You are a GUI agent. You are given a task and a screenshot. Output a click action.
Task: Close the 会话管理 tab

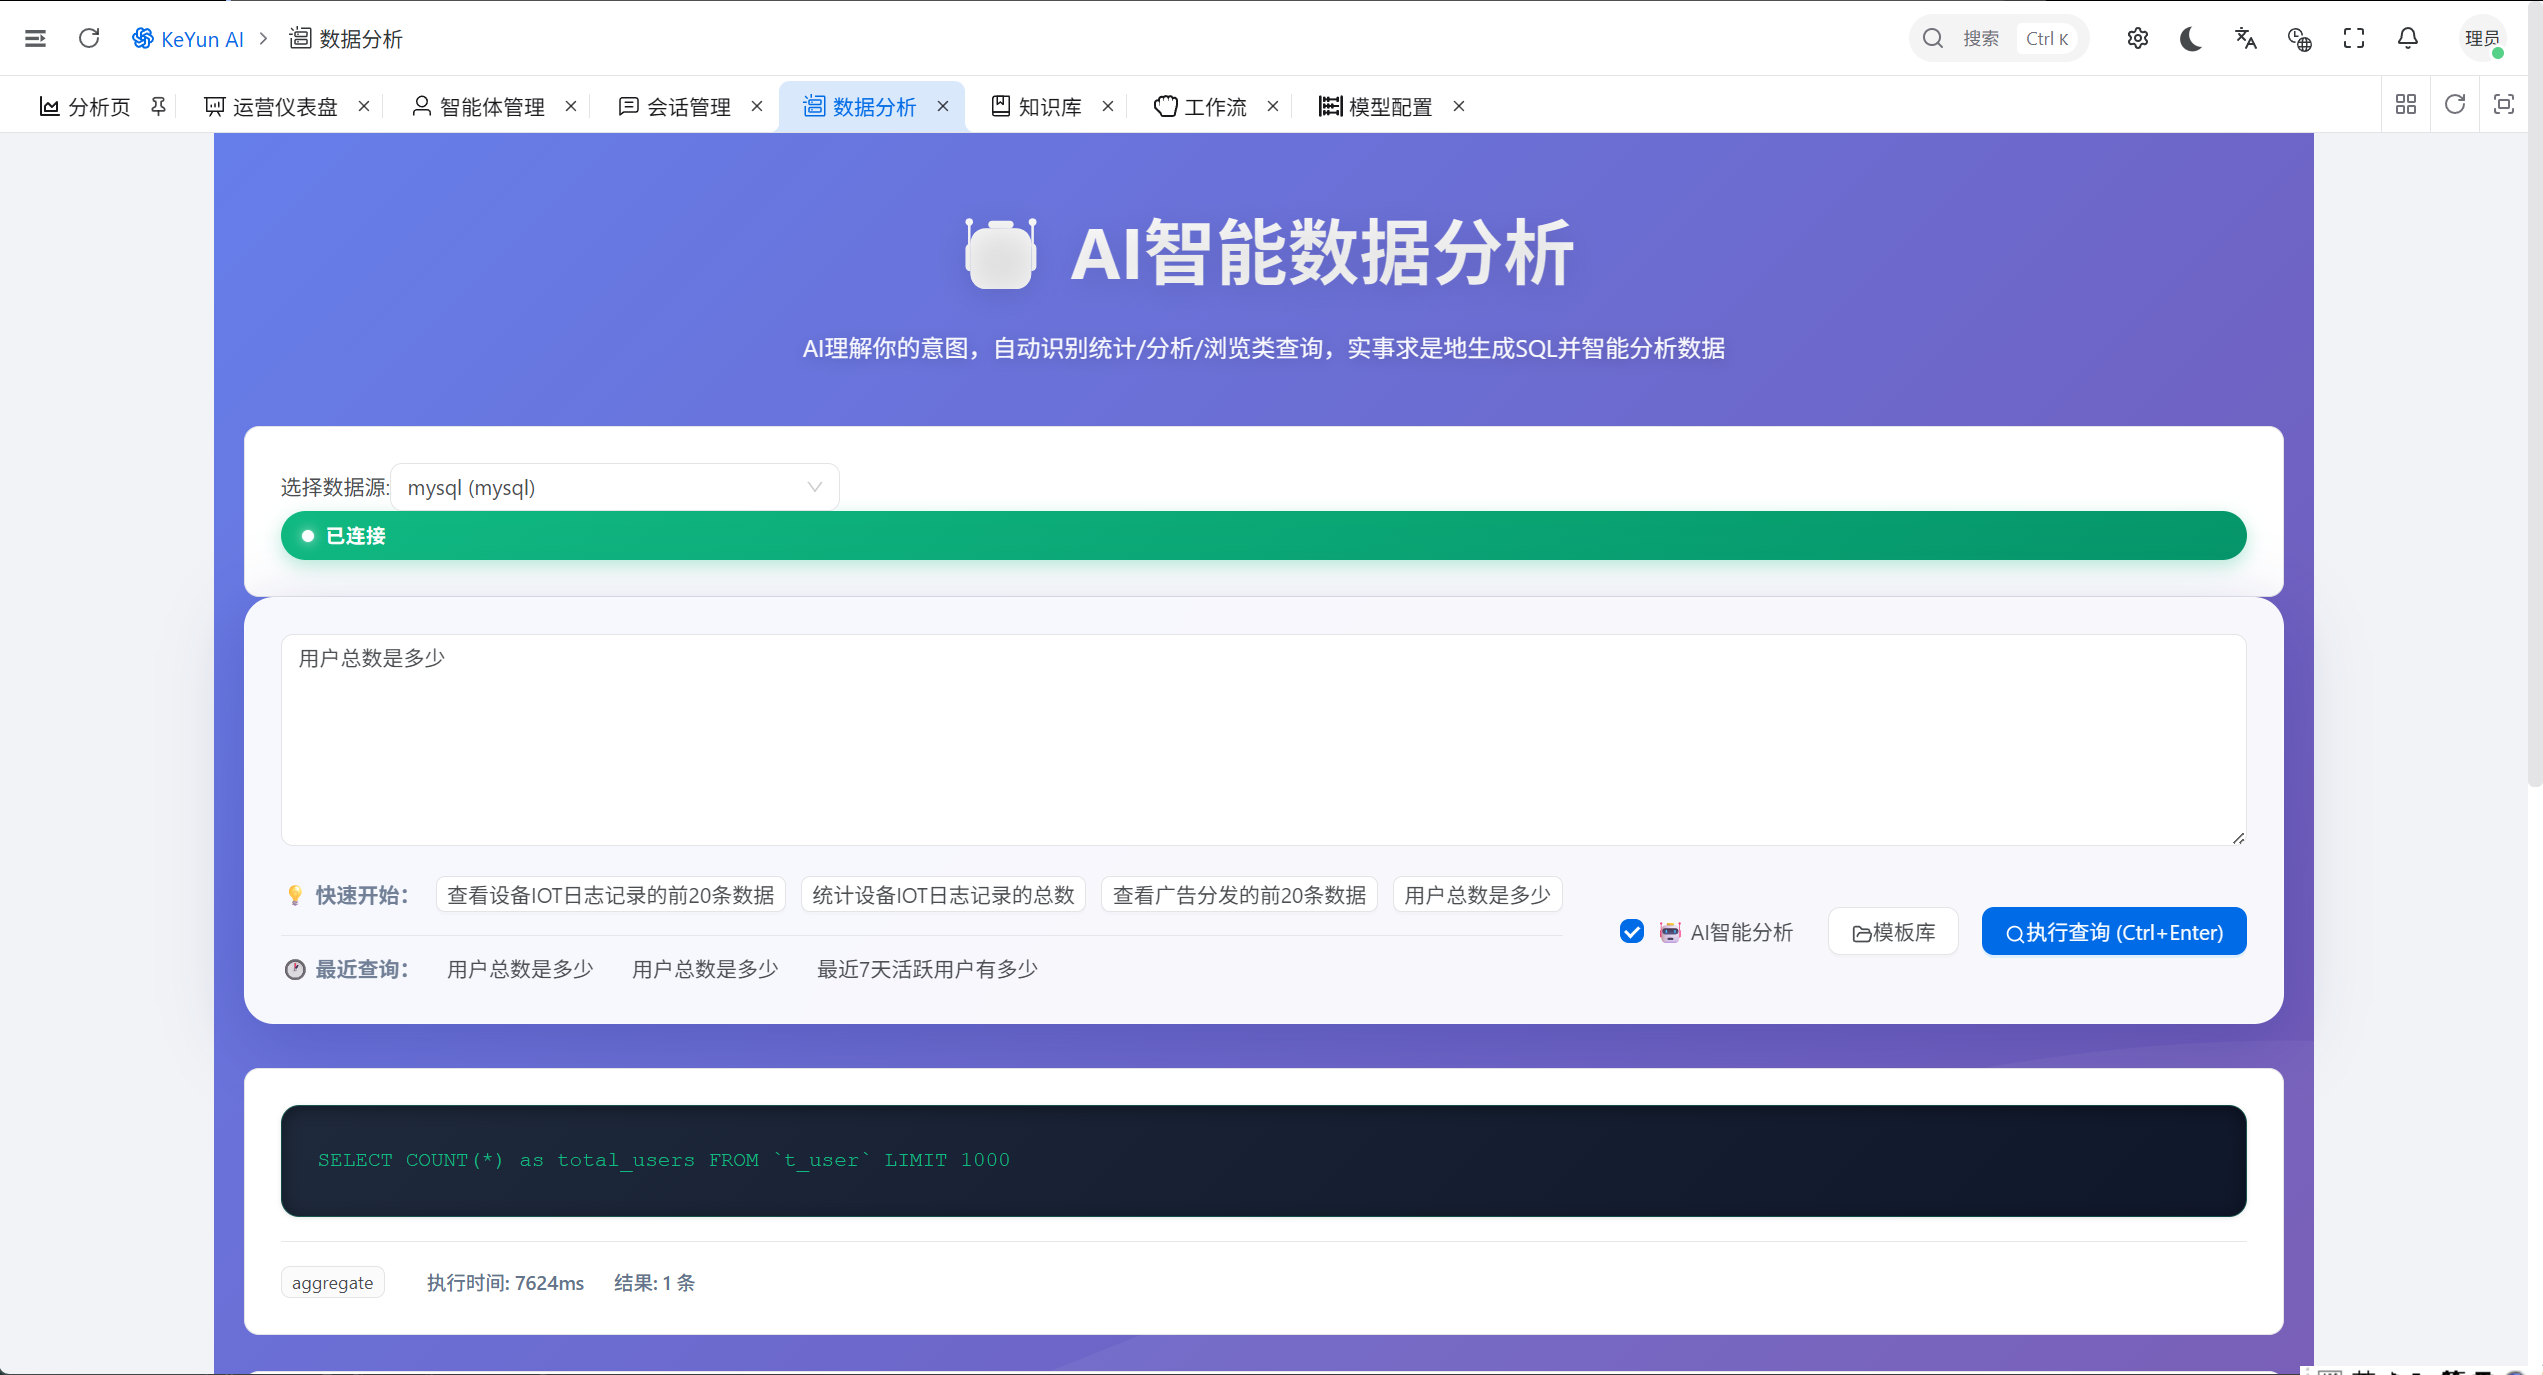[756, 106]
